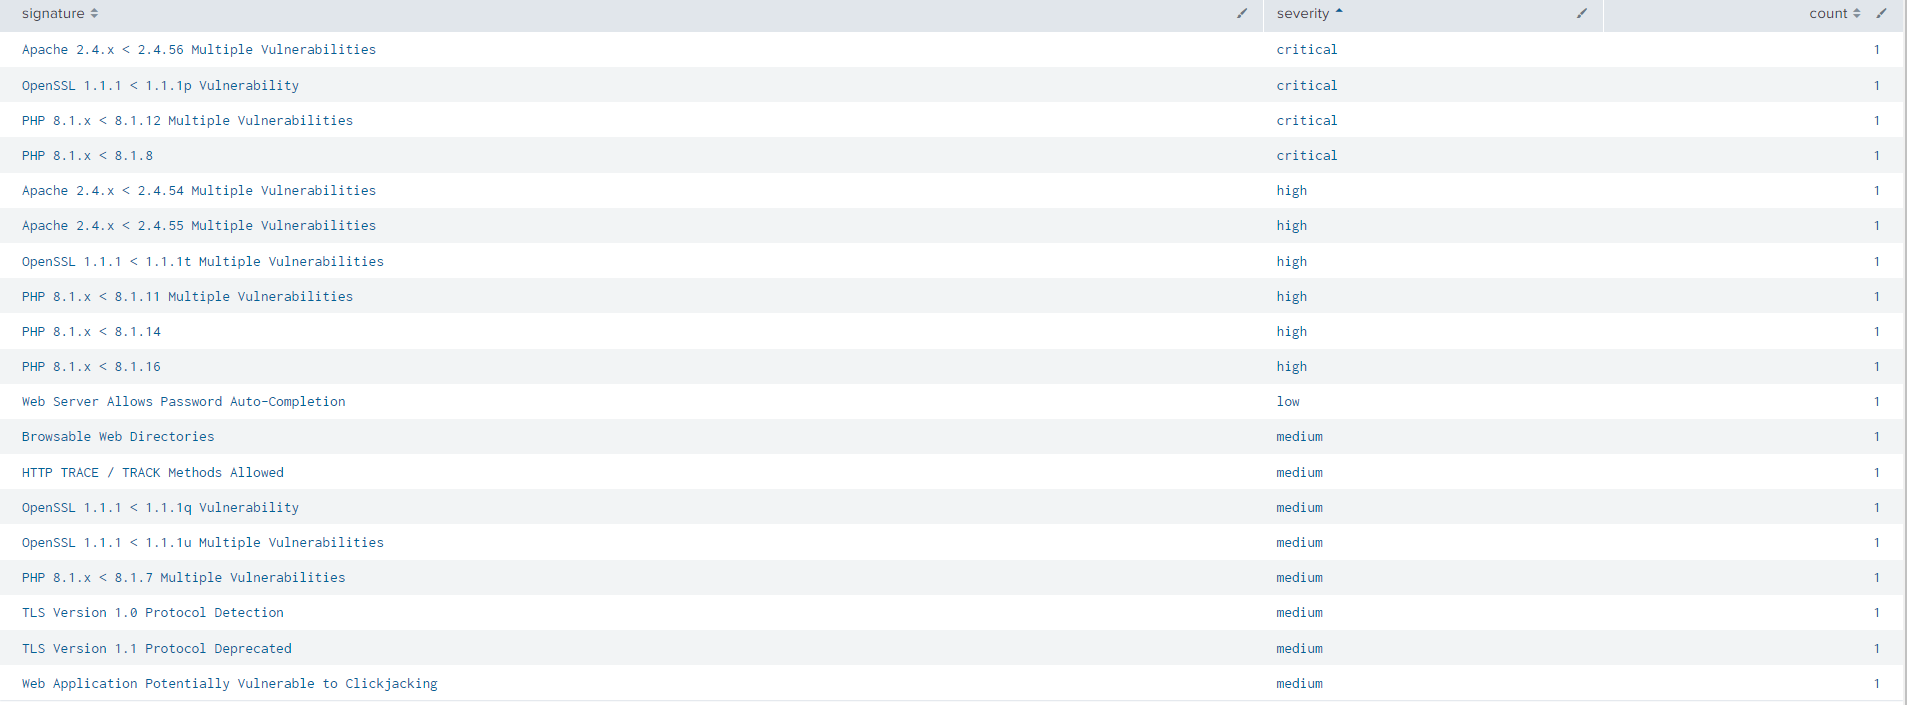Open PHP 8.1.x < 8.1.7 Multiple Vulnerabilities
Screen dimensions: 1907x705
(184, 577)
